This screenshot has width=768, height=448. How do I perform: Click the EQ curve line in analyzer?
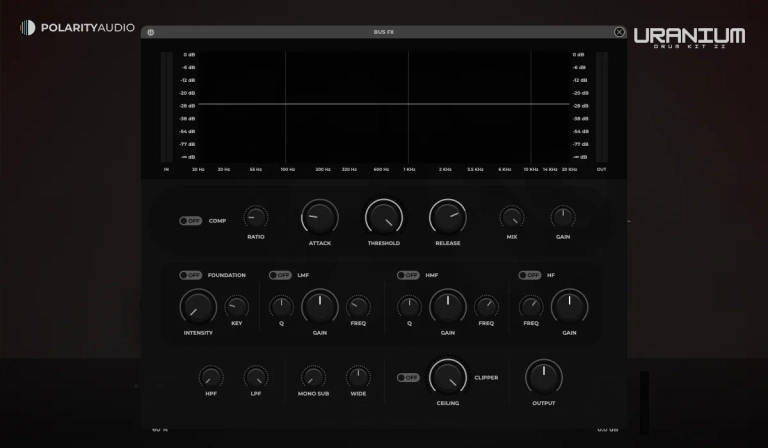[x=384, y=104]
